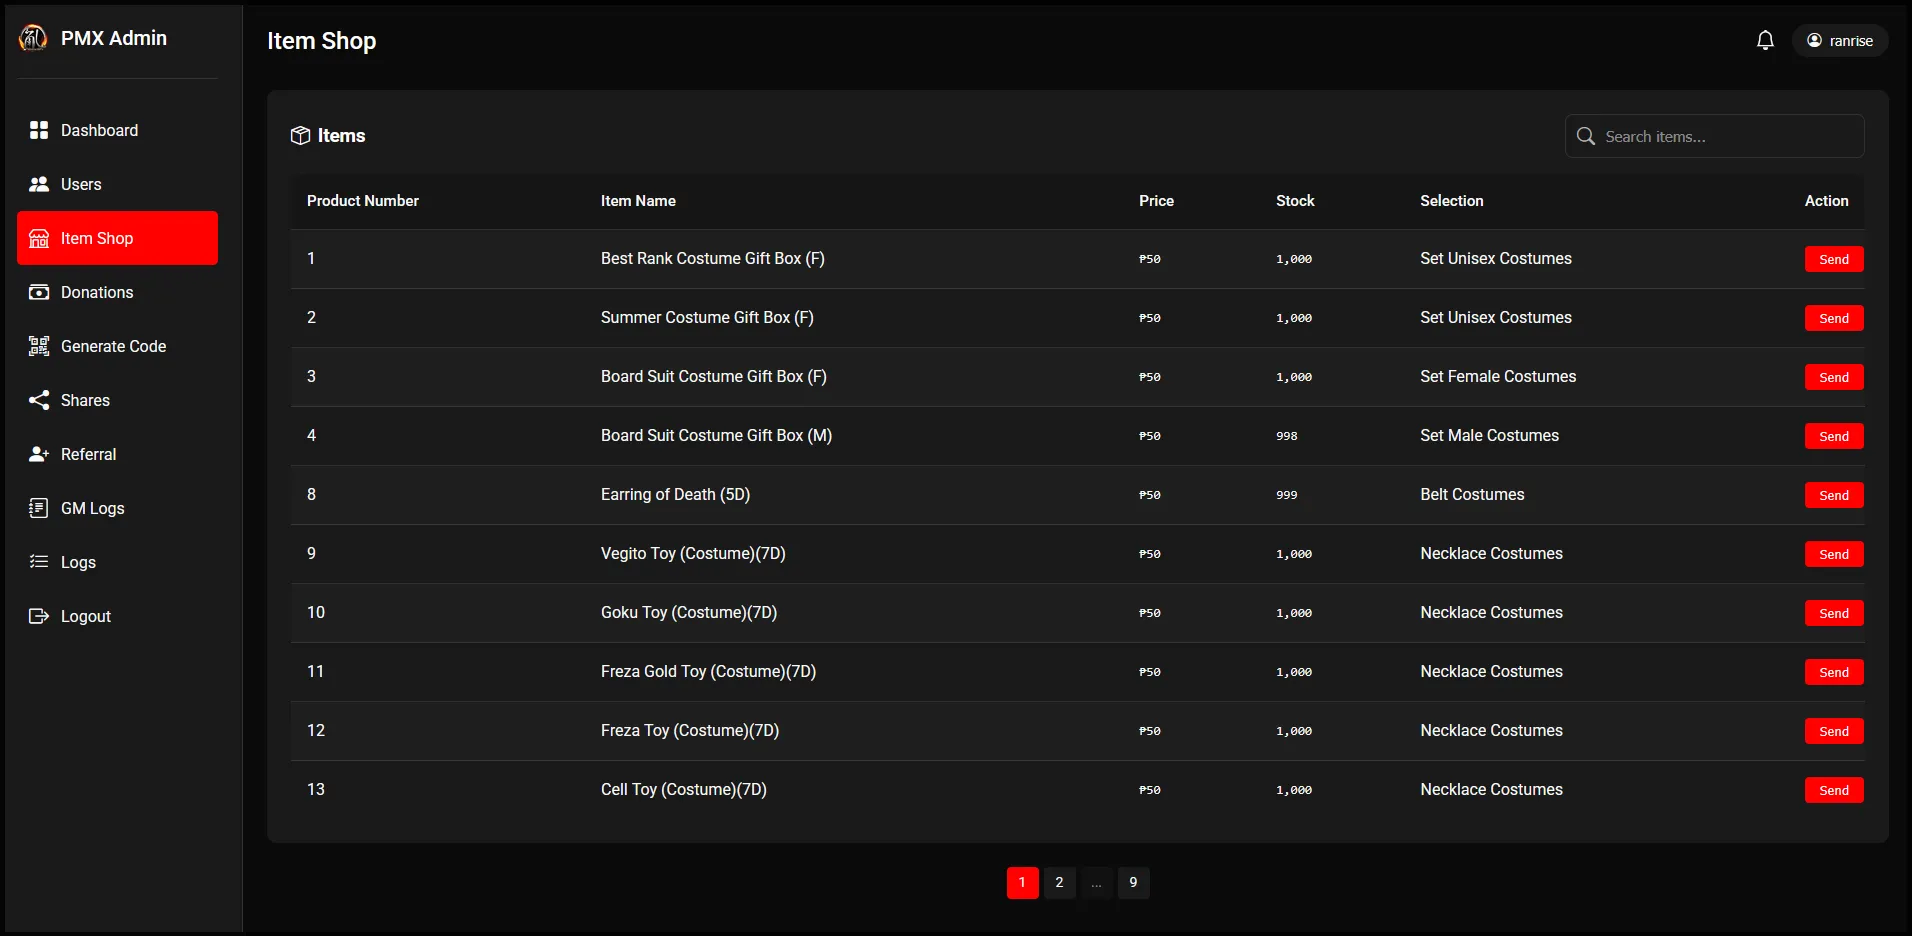Click the Dashboard grid icon

39,130
